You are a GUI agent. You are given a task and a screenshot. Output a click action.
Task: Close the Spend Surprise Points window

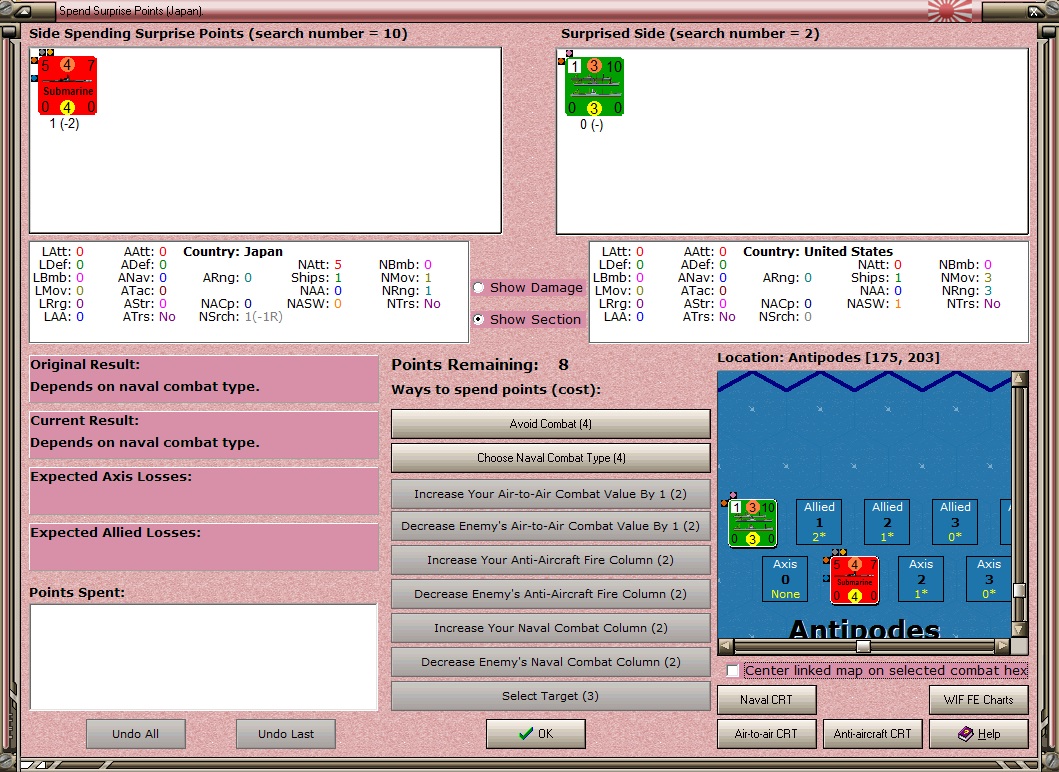tap(1033, 11)
